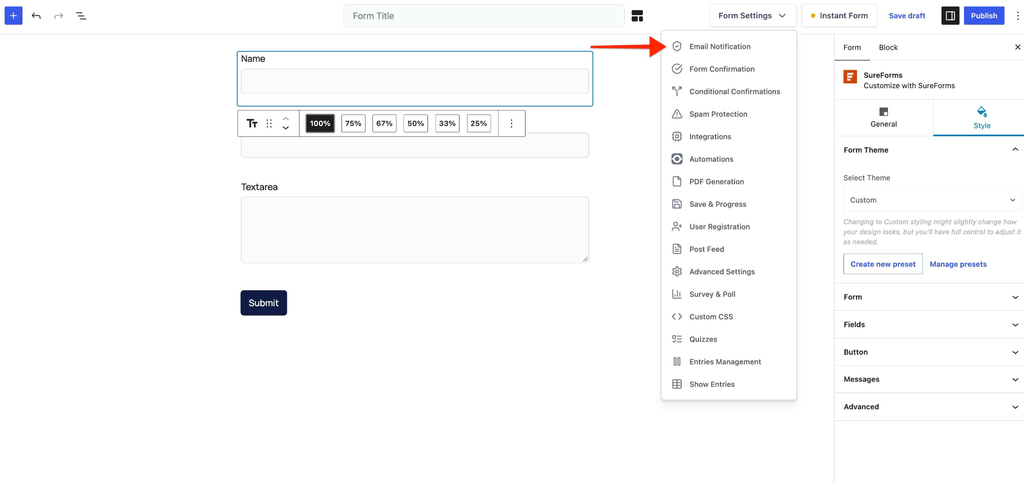Set field width to 25%

479,123
